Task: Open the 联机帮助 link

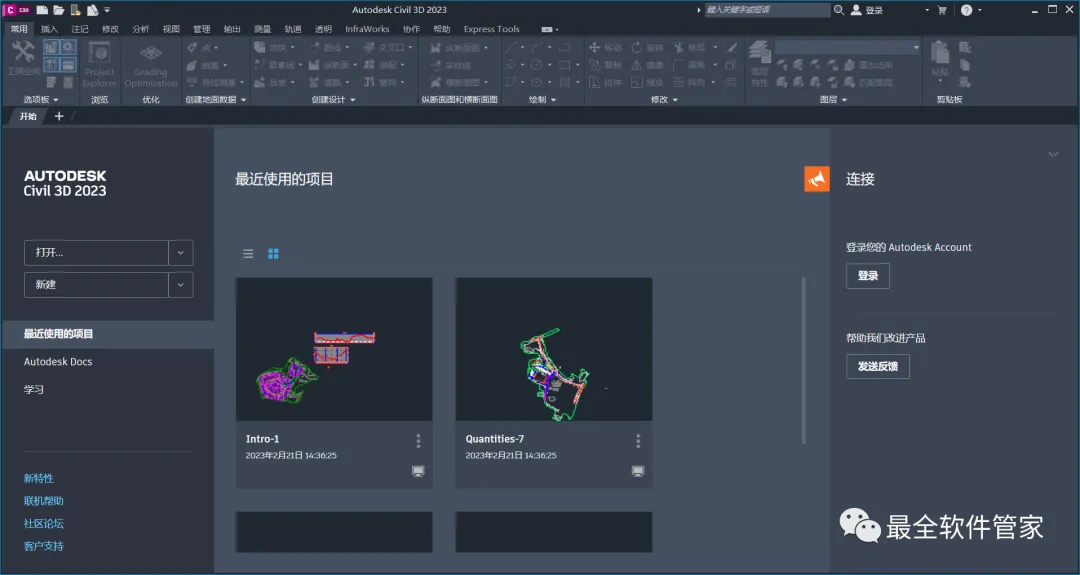Action: [43, 501]
